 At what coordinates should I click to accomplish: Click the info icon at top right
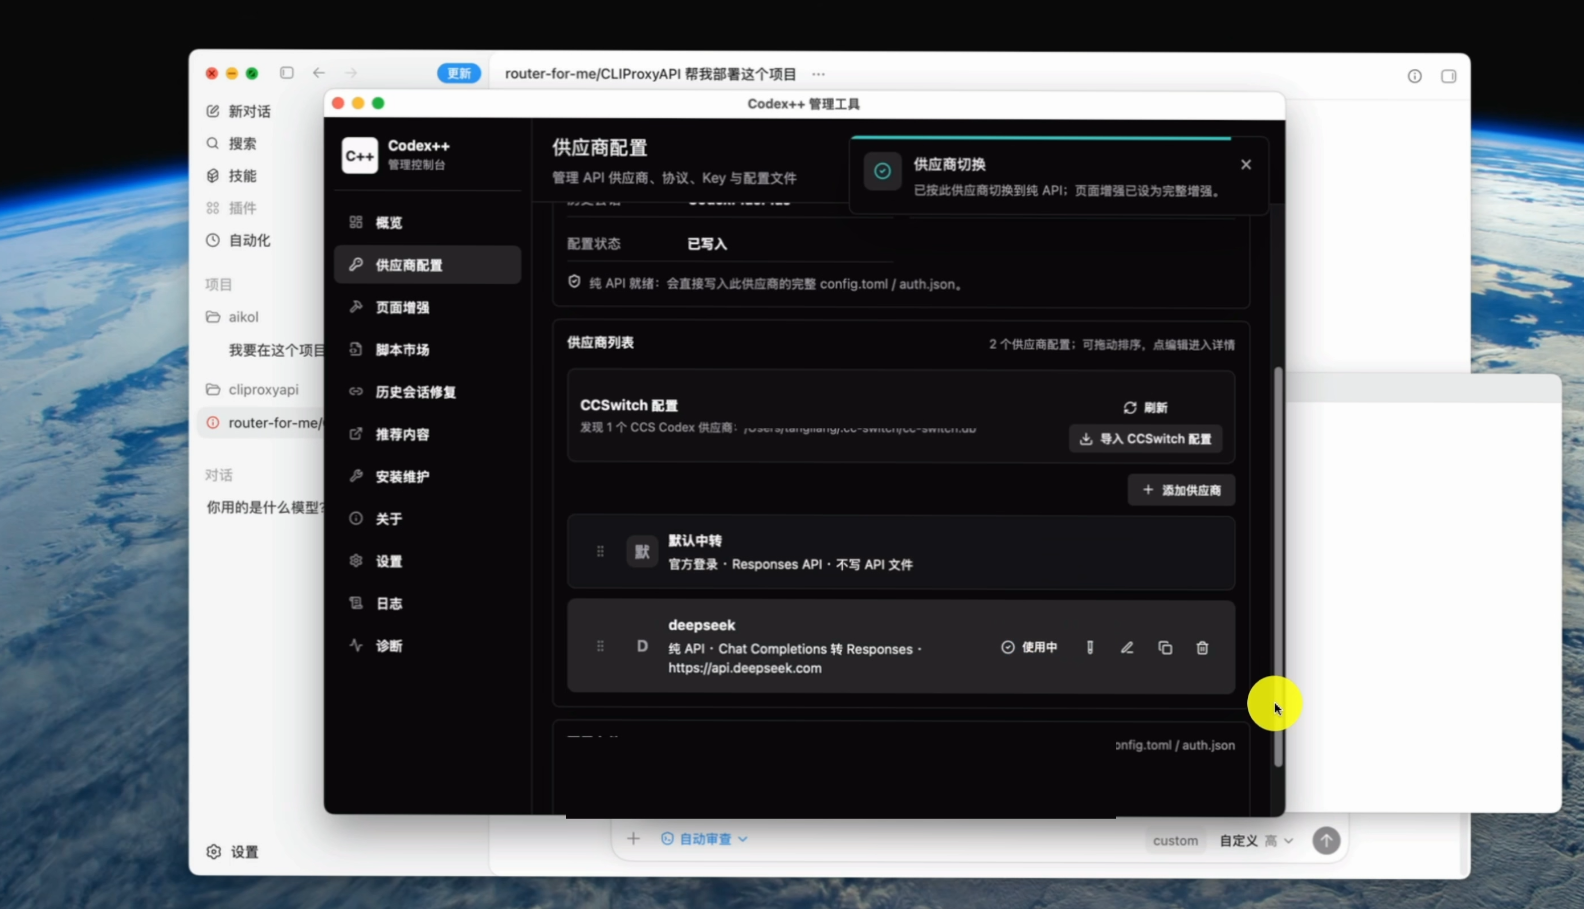click(1415, 76)
